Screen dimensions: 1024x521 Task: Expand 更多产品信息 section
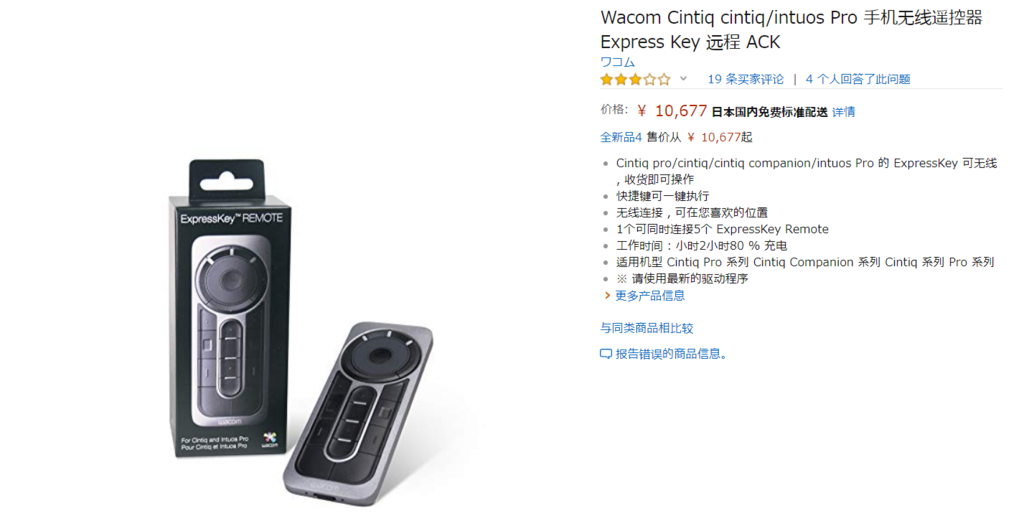(x=650, y=296)
